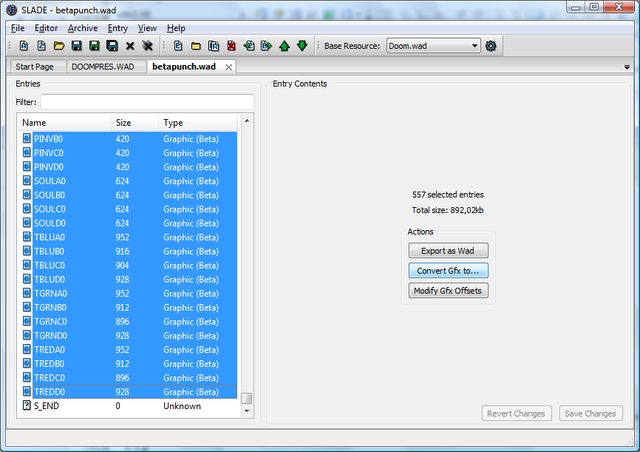
Task: Click the Export as Wad button
Action: [448, 251]
